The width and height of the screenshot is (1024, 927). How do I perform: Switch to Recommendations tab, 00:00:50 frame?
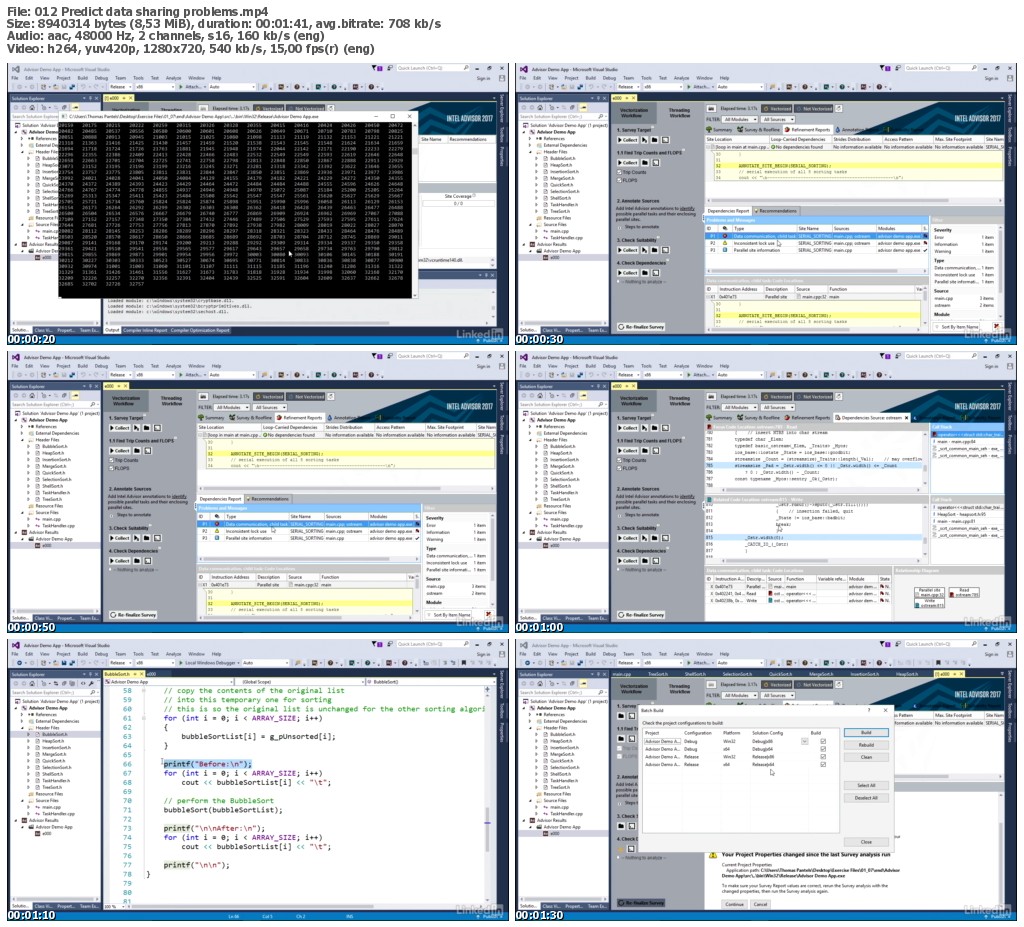(268, 499)
